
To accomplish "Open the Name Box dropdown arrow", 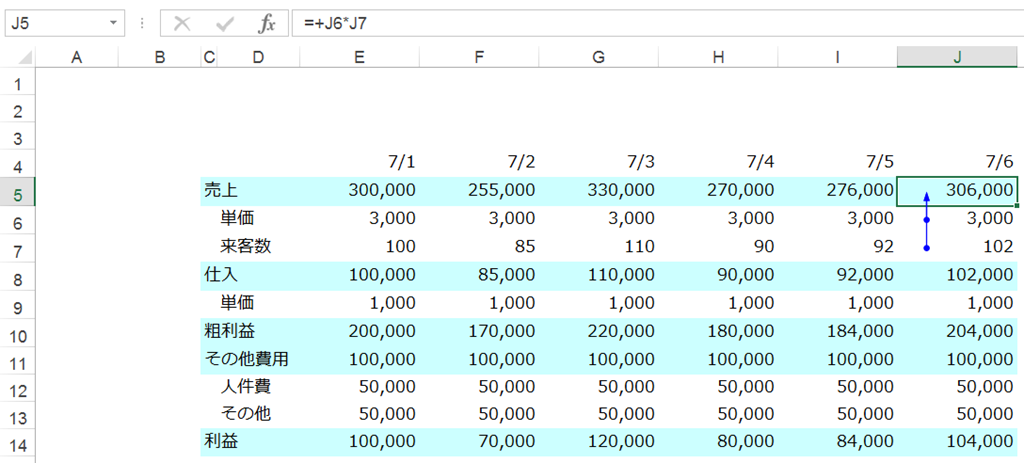I will (x=114, y=24).
